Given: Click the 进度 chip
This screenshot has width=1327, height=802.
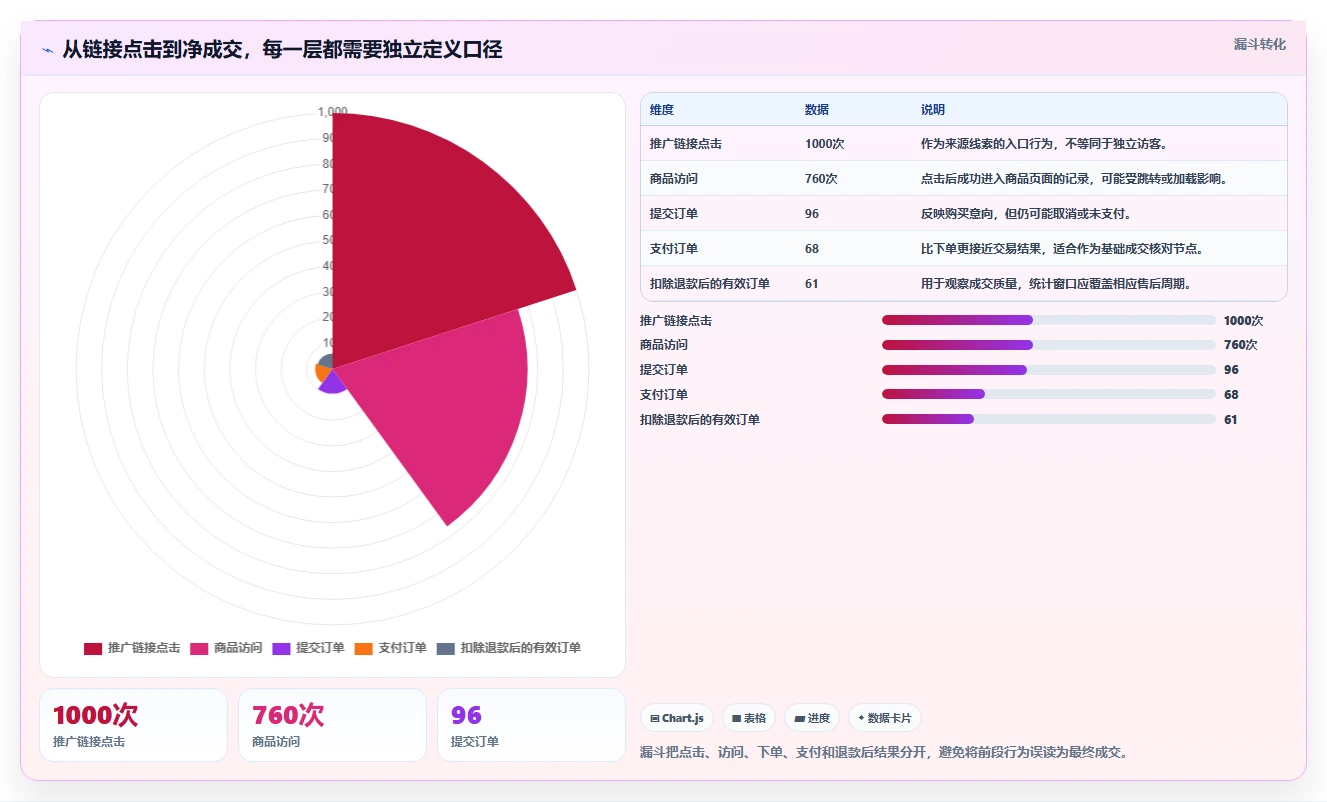Looking at the screenshot, I should [x=812, y=718].
